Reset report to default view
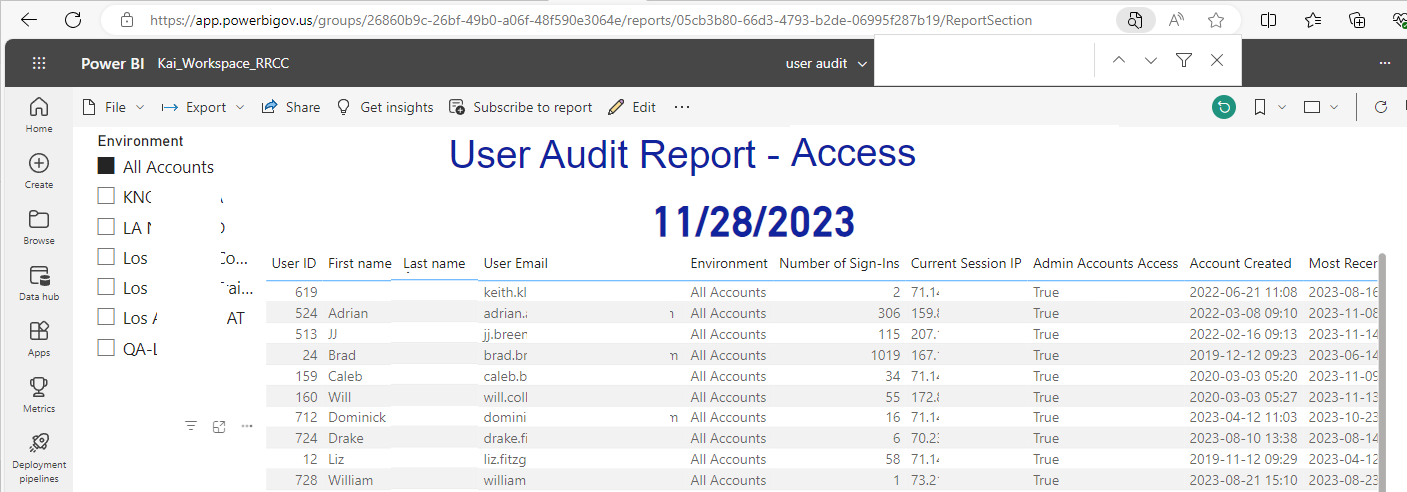 click(x=1222, y=107)
